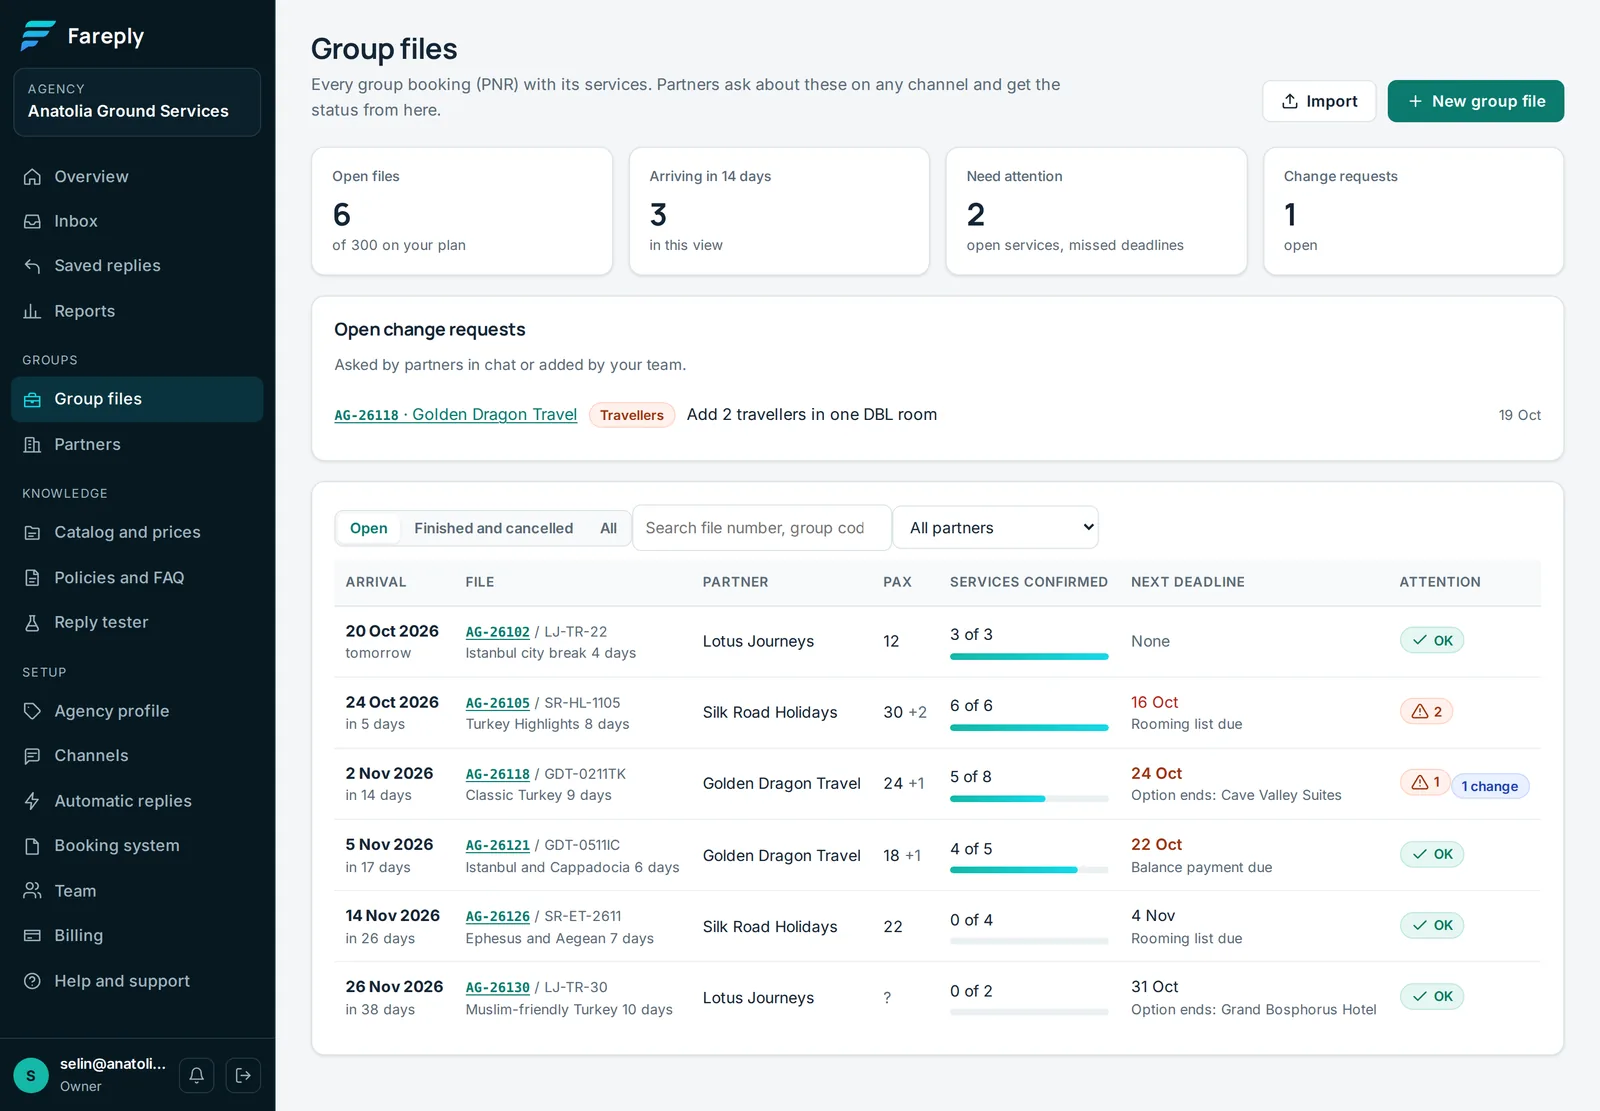Open Overview via its home icon

point(32,177)
